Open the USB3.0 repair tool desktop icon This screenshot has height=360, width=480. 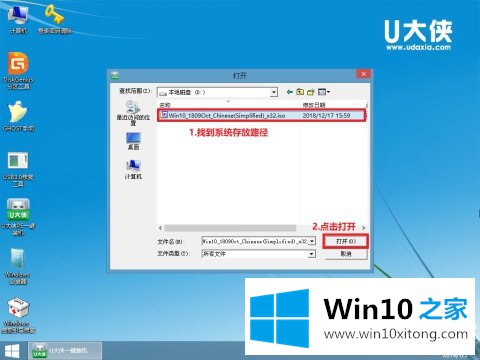click(18, 169)
